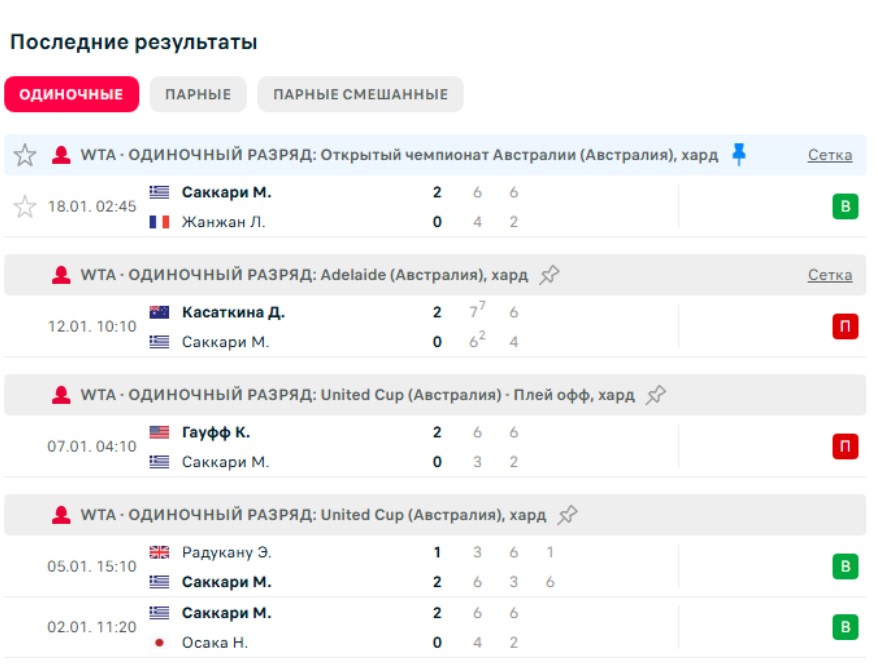The width and height of the screenshot is (878, 671).
Task: Star the Саккари vs Жанжан match
Action: click(x=25, y=207)
